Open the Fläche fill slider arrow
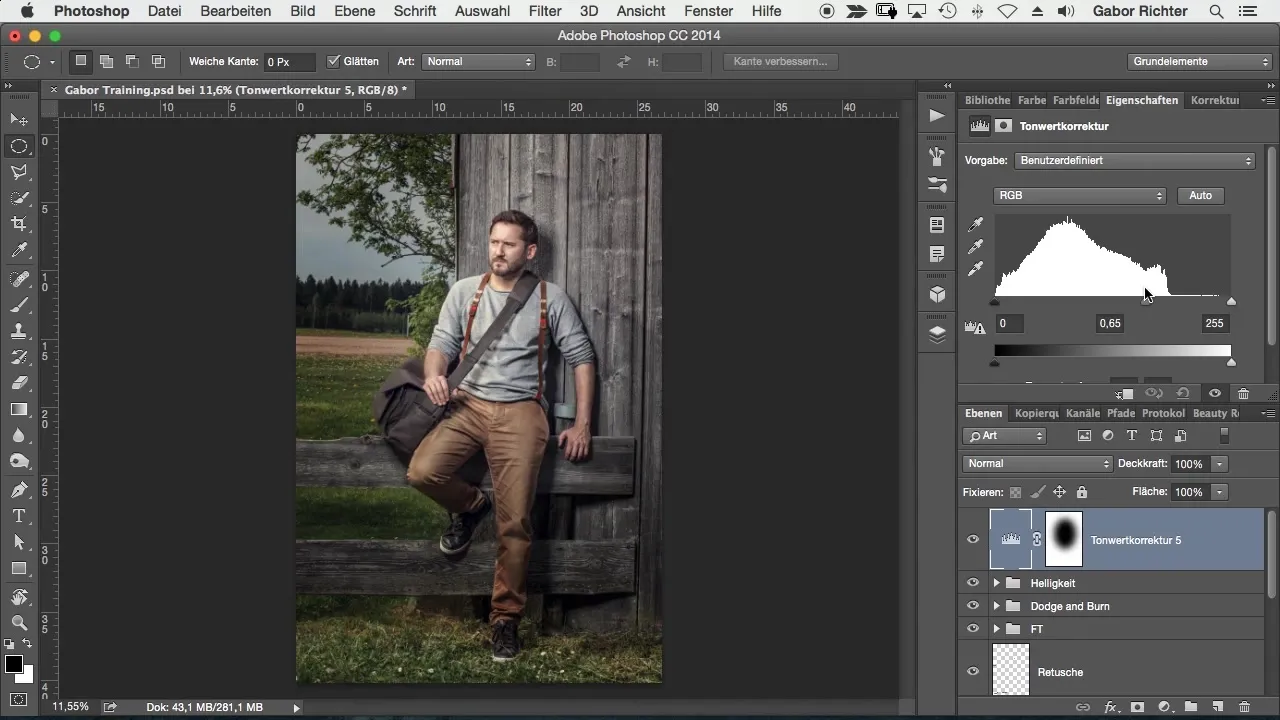Image resolution: width=1280 pixels, height=720 pixels. pyautogui.click(x=1219, y=492)
